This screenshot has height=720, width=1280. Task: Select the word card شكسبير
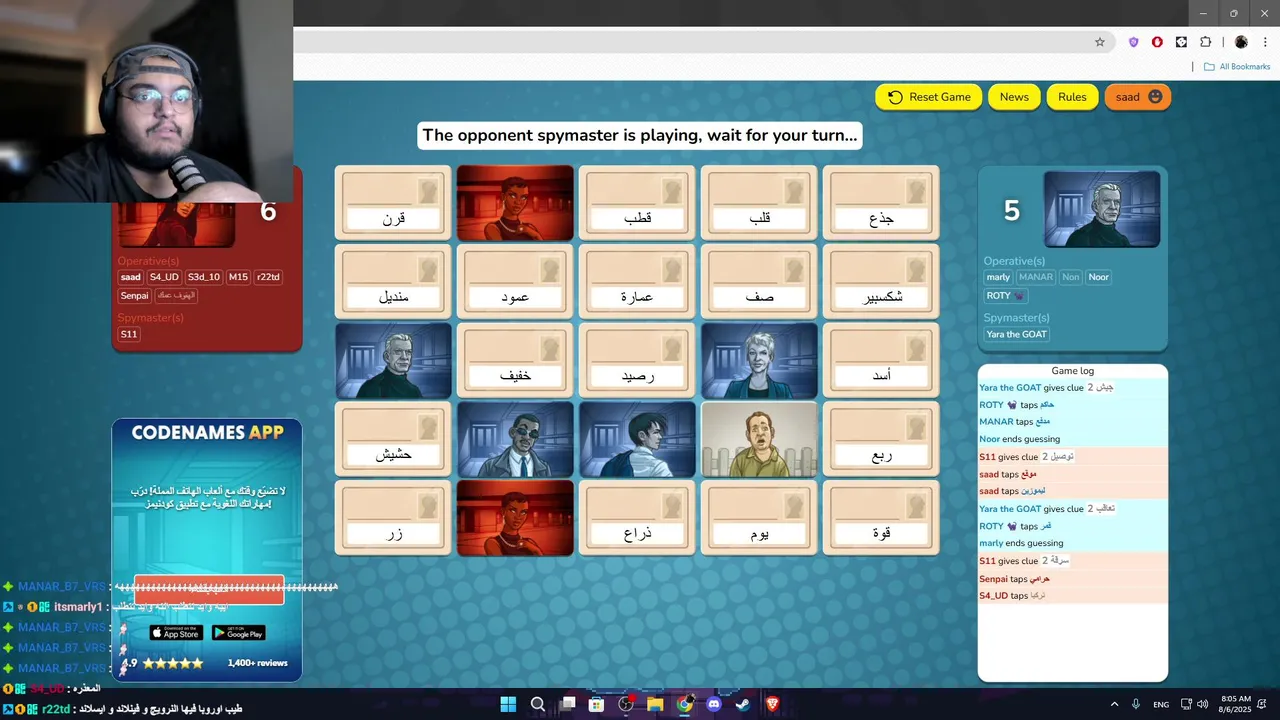coord(881,281)
